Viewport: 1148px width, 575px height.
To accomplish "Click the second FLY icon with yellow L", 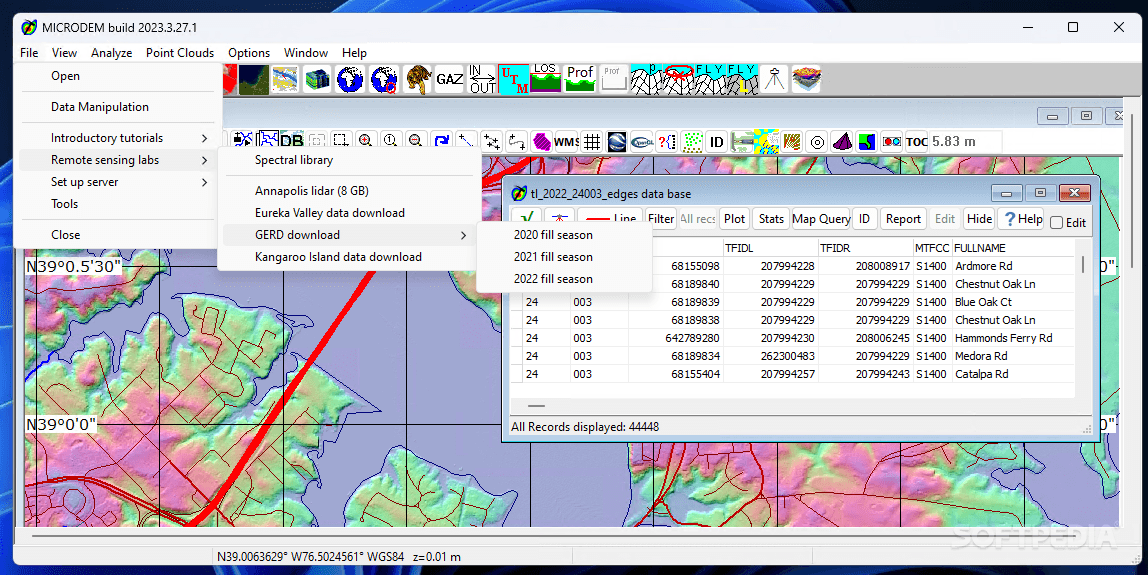I will (742, 78).
